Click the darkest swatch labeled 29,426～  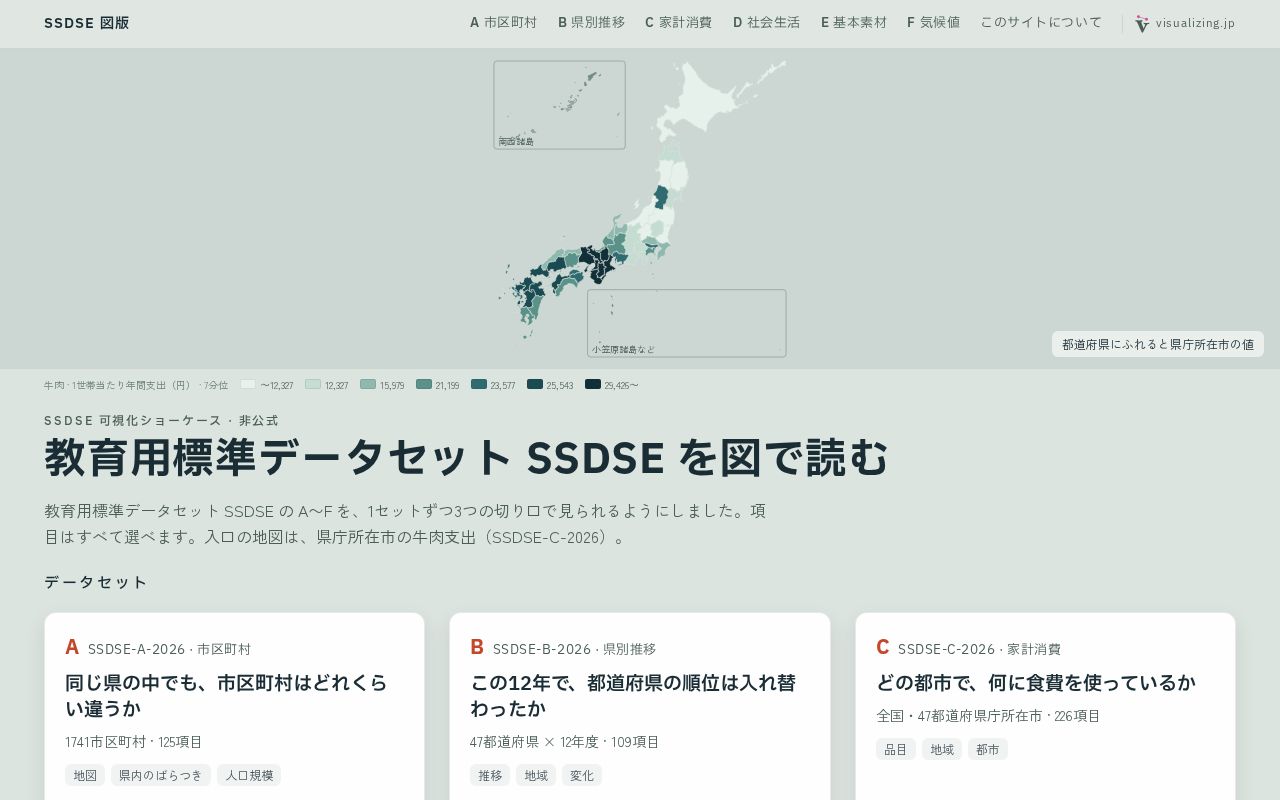pos(593,384)
